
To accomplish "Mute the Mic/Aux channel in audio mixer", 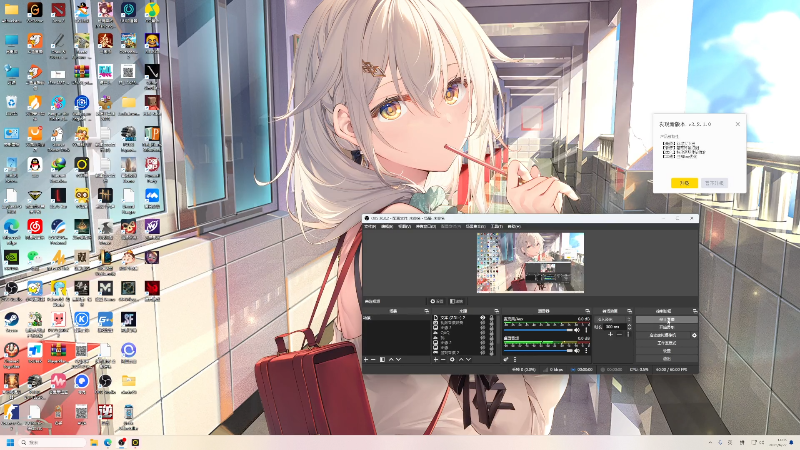I will [577, 330].
